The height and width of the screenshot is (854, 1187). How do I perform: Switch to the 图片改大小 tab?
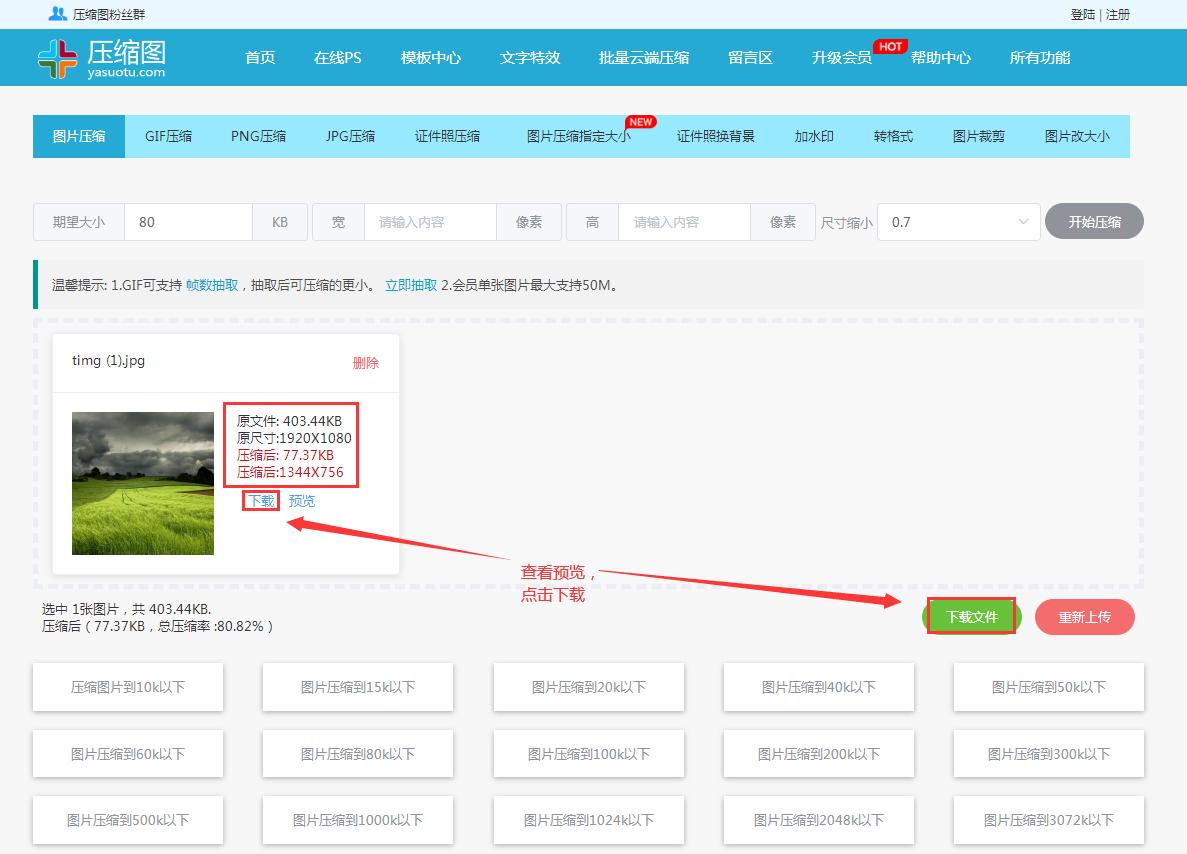click(x=1078, y=136)
